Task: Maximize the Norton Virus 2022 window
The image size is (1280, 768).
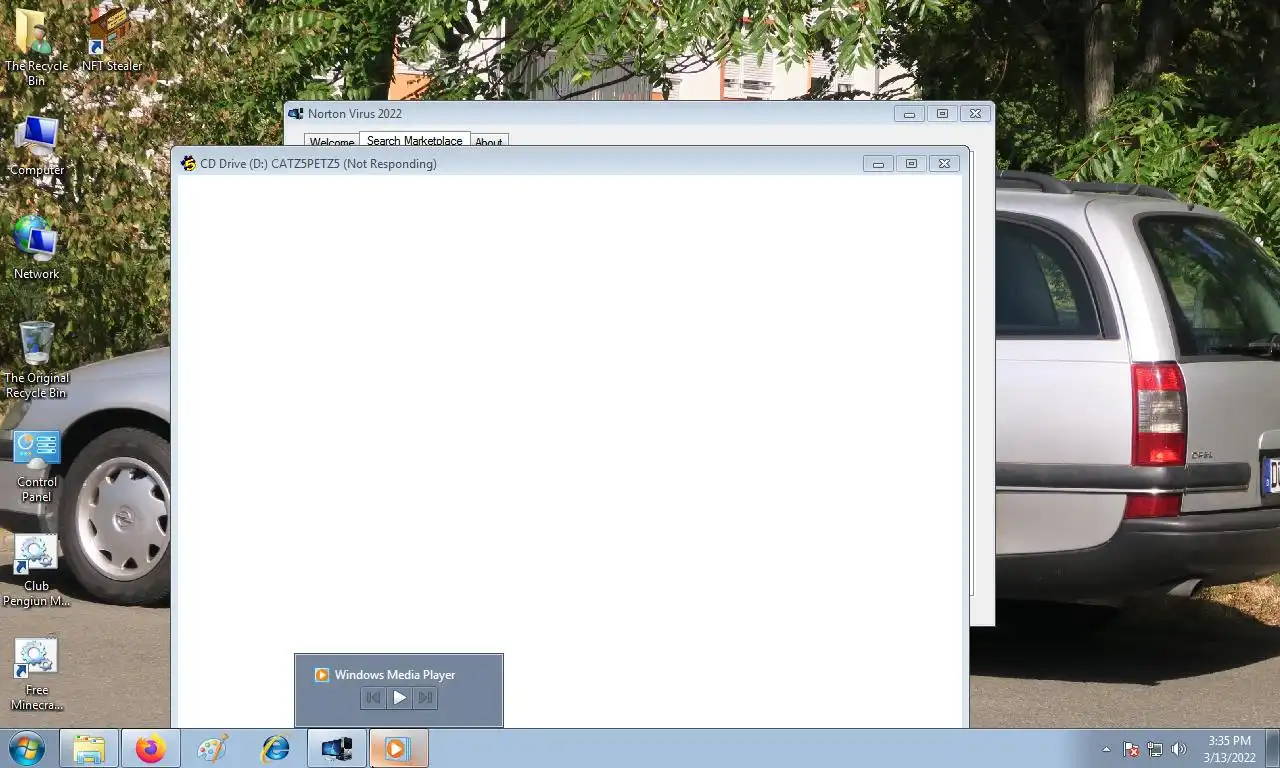Action: coord(942,114)
